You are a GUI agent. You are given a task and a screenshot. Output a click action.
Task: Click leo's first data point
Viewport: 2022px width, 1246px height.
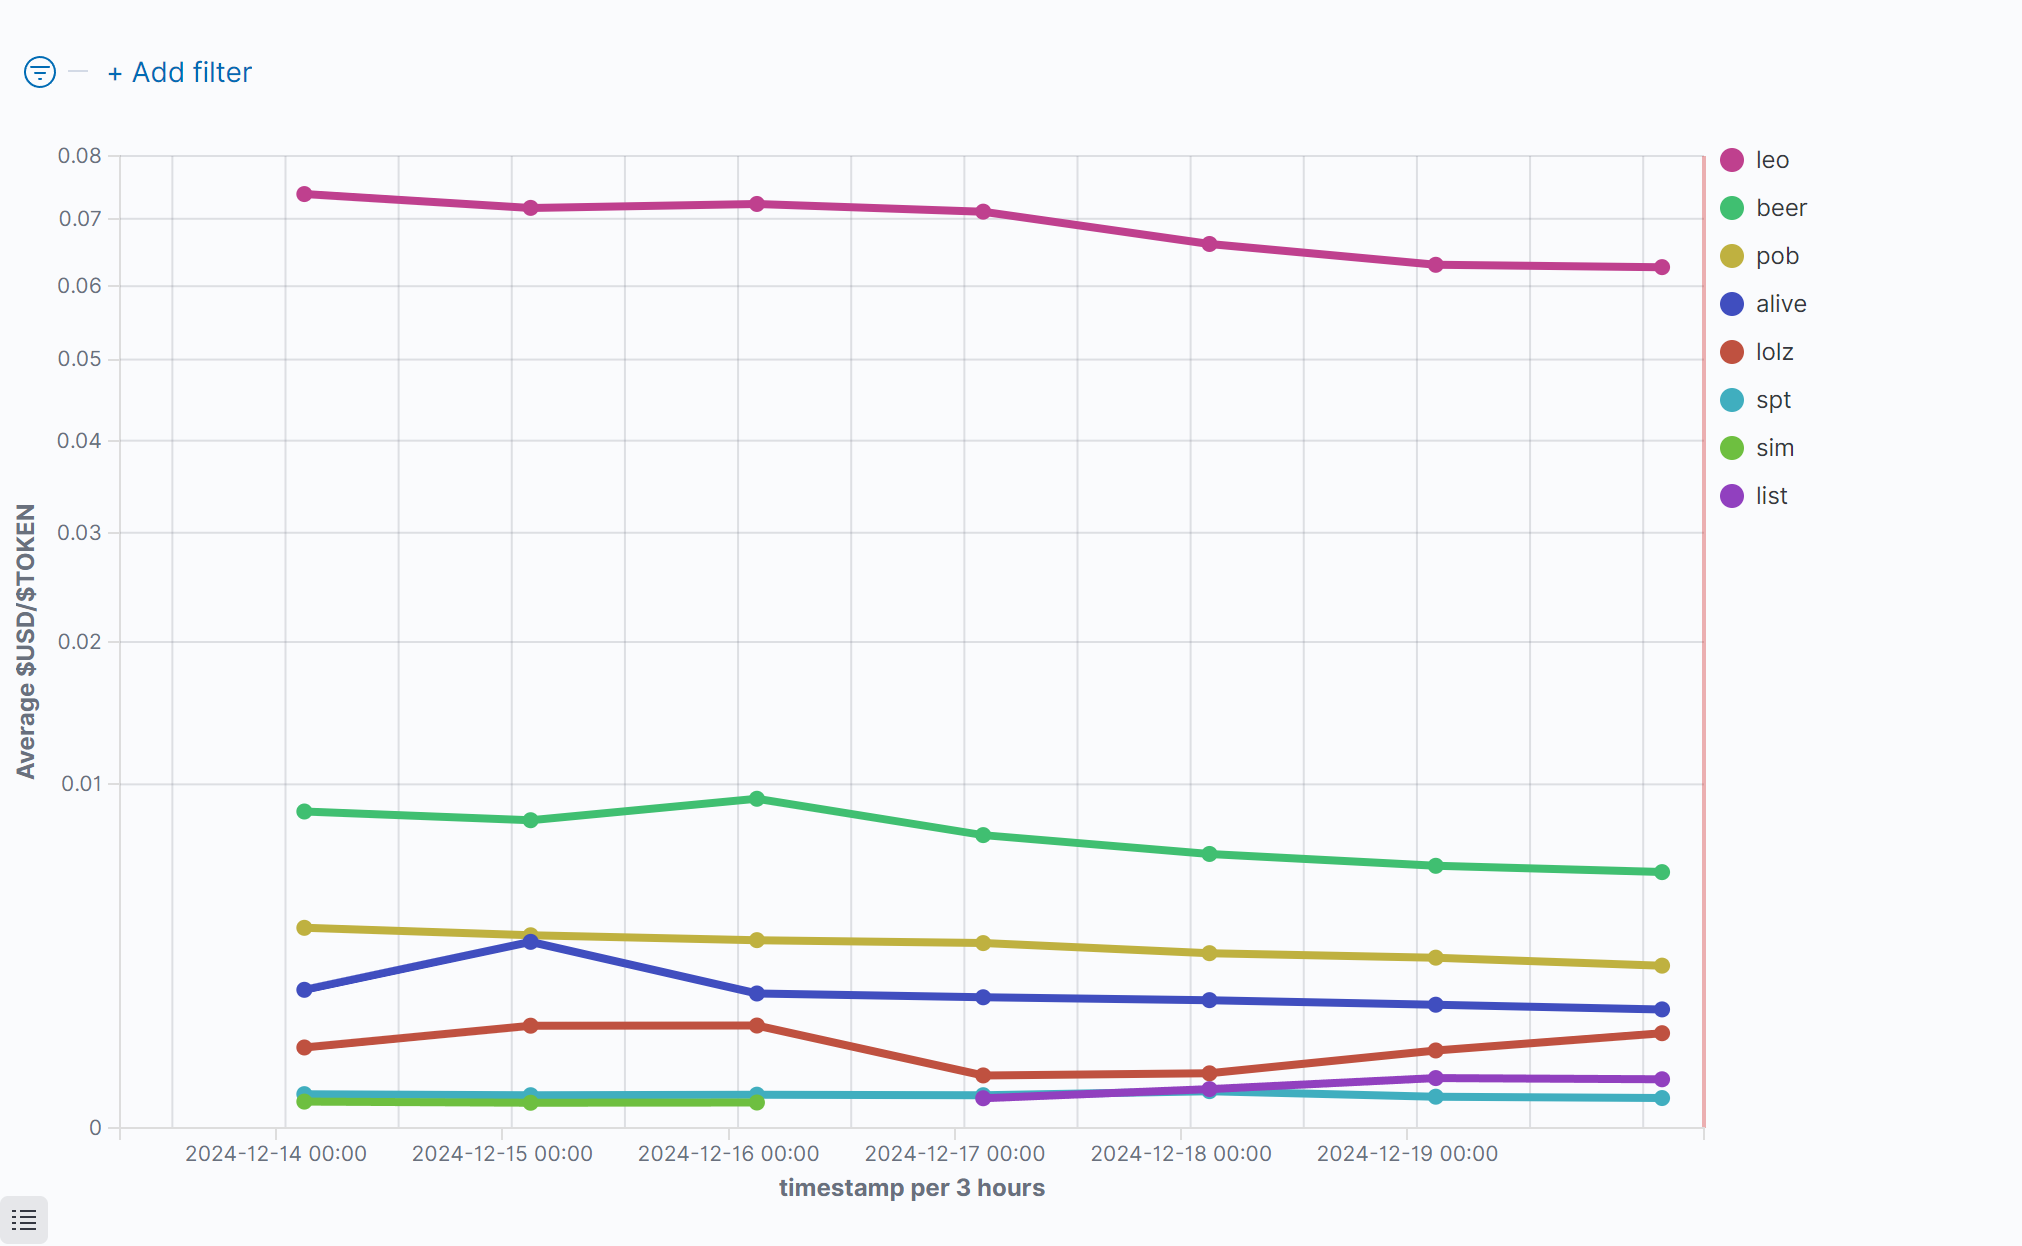(x=305, y=194)
